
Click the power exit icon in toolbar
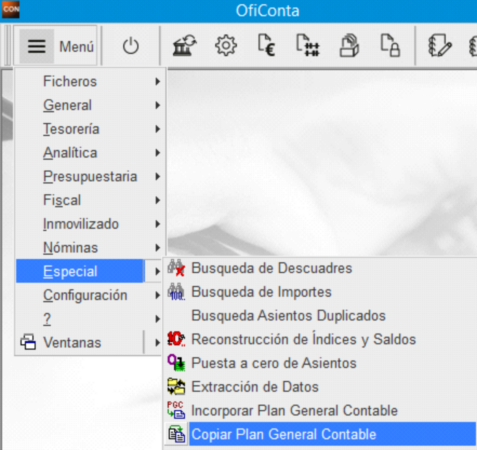click(x=131, y=46)
